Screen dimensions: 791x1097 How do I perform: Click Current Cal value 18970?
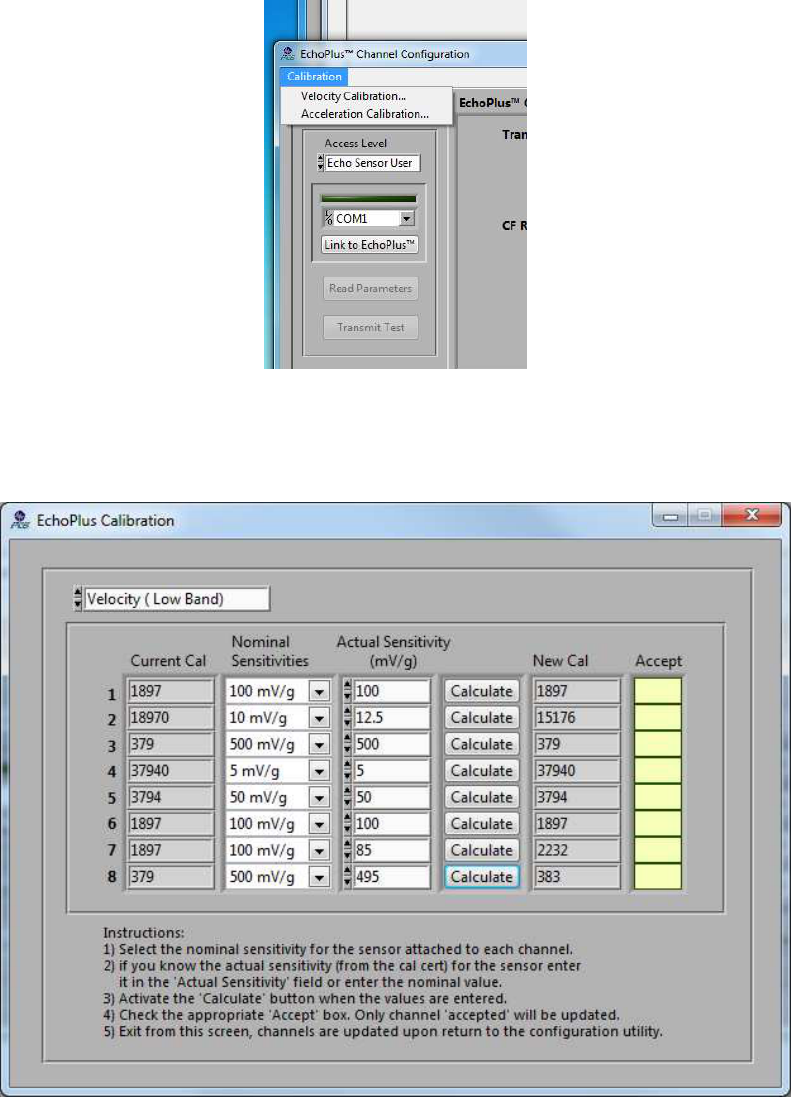pyautogui.click(x=171, y=718)
